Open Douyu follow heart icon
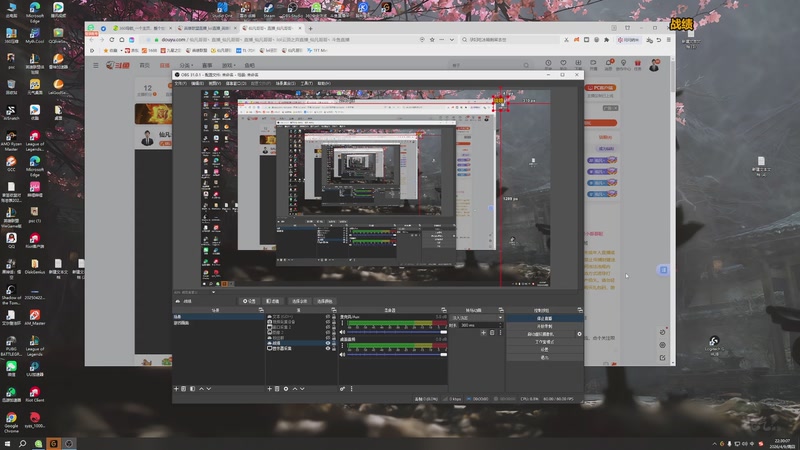800x450 pixels. tap(563, 64)
